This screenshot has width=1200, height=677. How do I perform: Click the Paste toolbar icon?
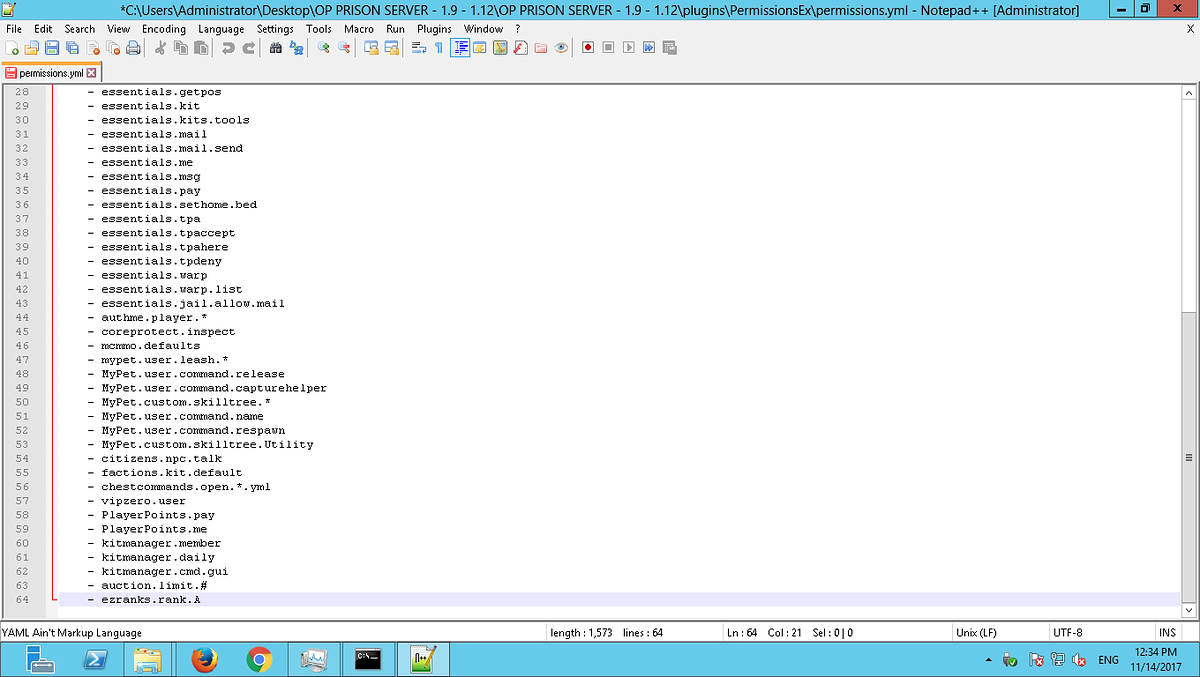click(200, 47)
